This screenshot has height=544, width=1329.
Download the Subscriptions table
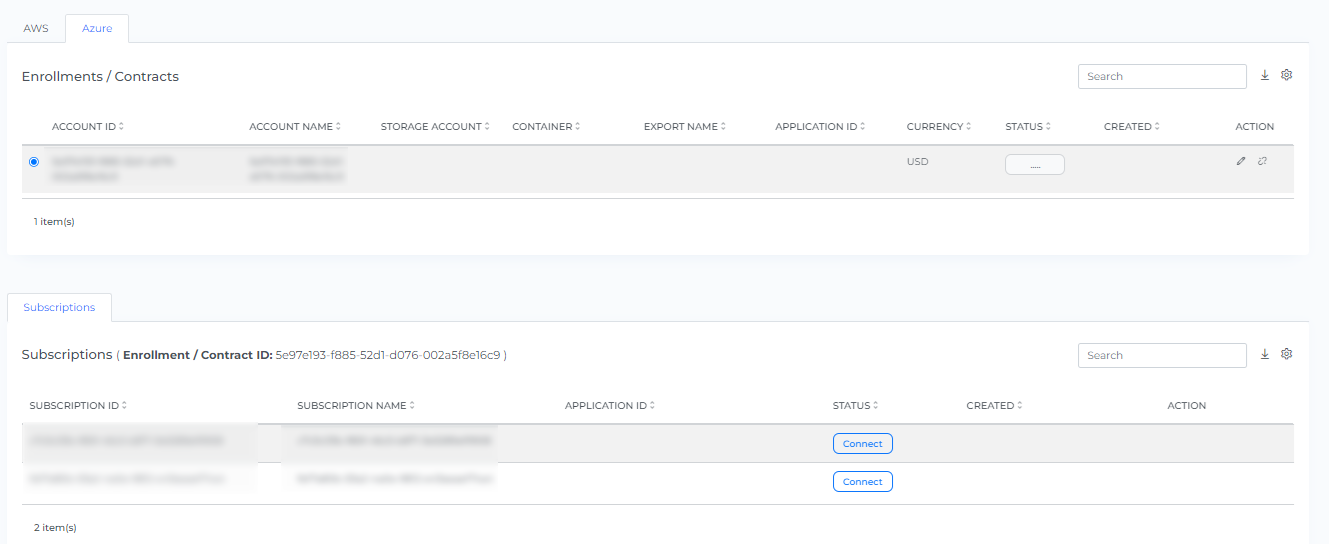[1264, 354]
